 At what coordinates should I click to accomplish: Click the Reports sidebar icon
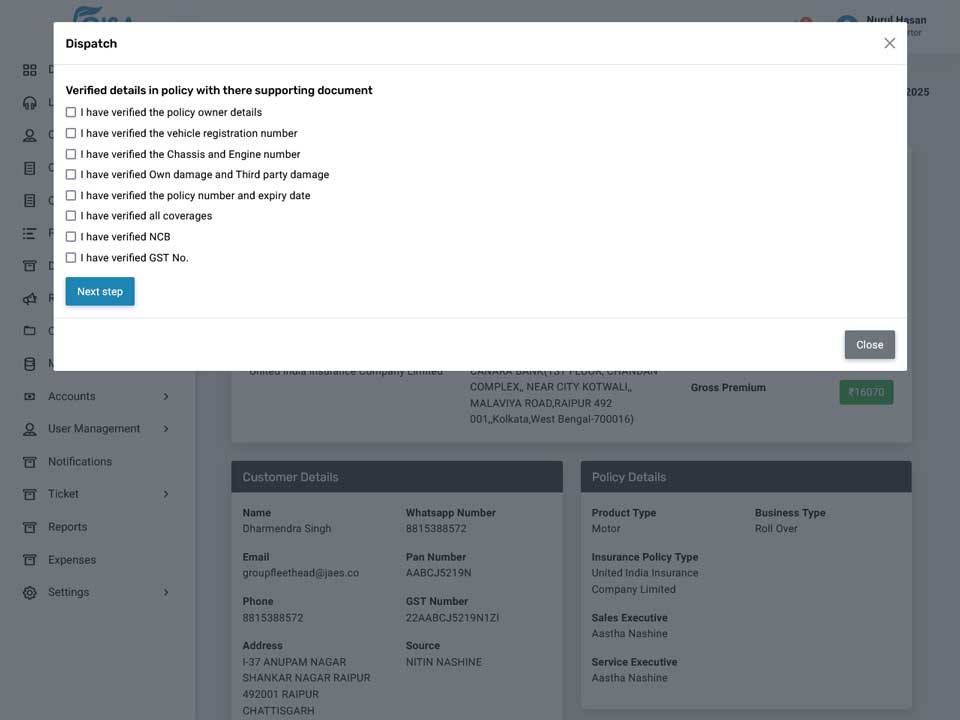coord(29,527)
